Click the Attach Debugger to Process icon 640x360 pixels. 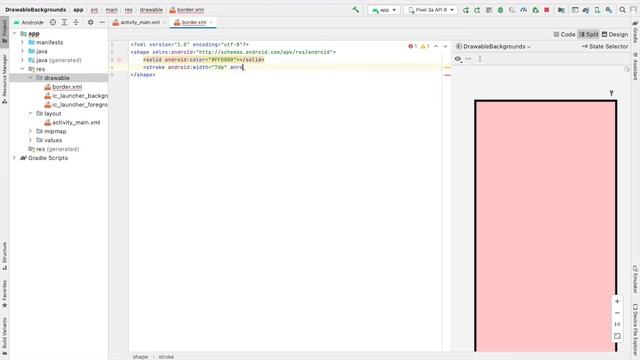coord(536,10)
